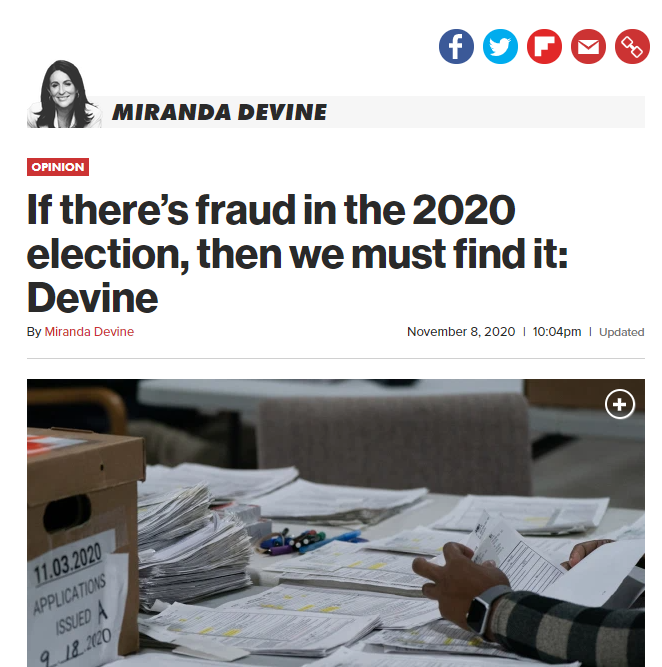Select the November 8, 2020 publish date
The image size is (662, 667).
pos(461,332)
